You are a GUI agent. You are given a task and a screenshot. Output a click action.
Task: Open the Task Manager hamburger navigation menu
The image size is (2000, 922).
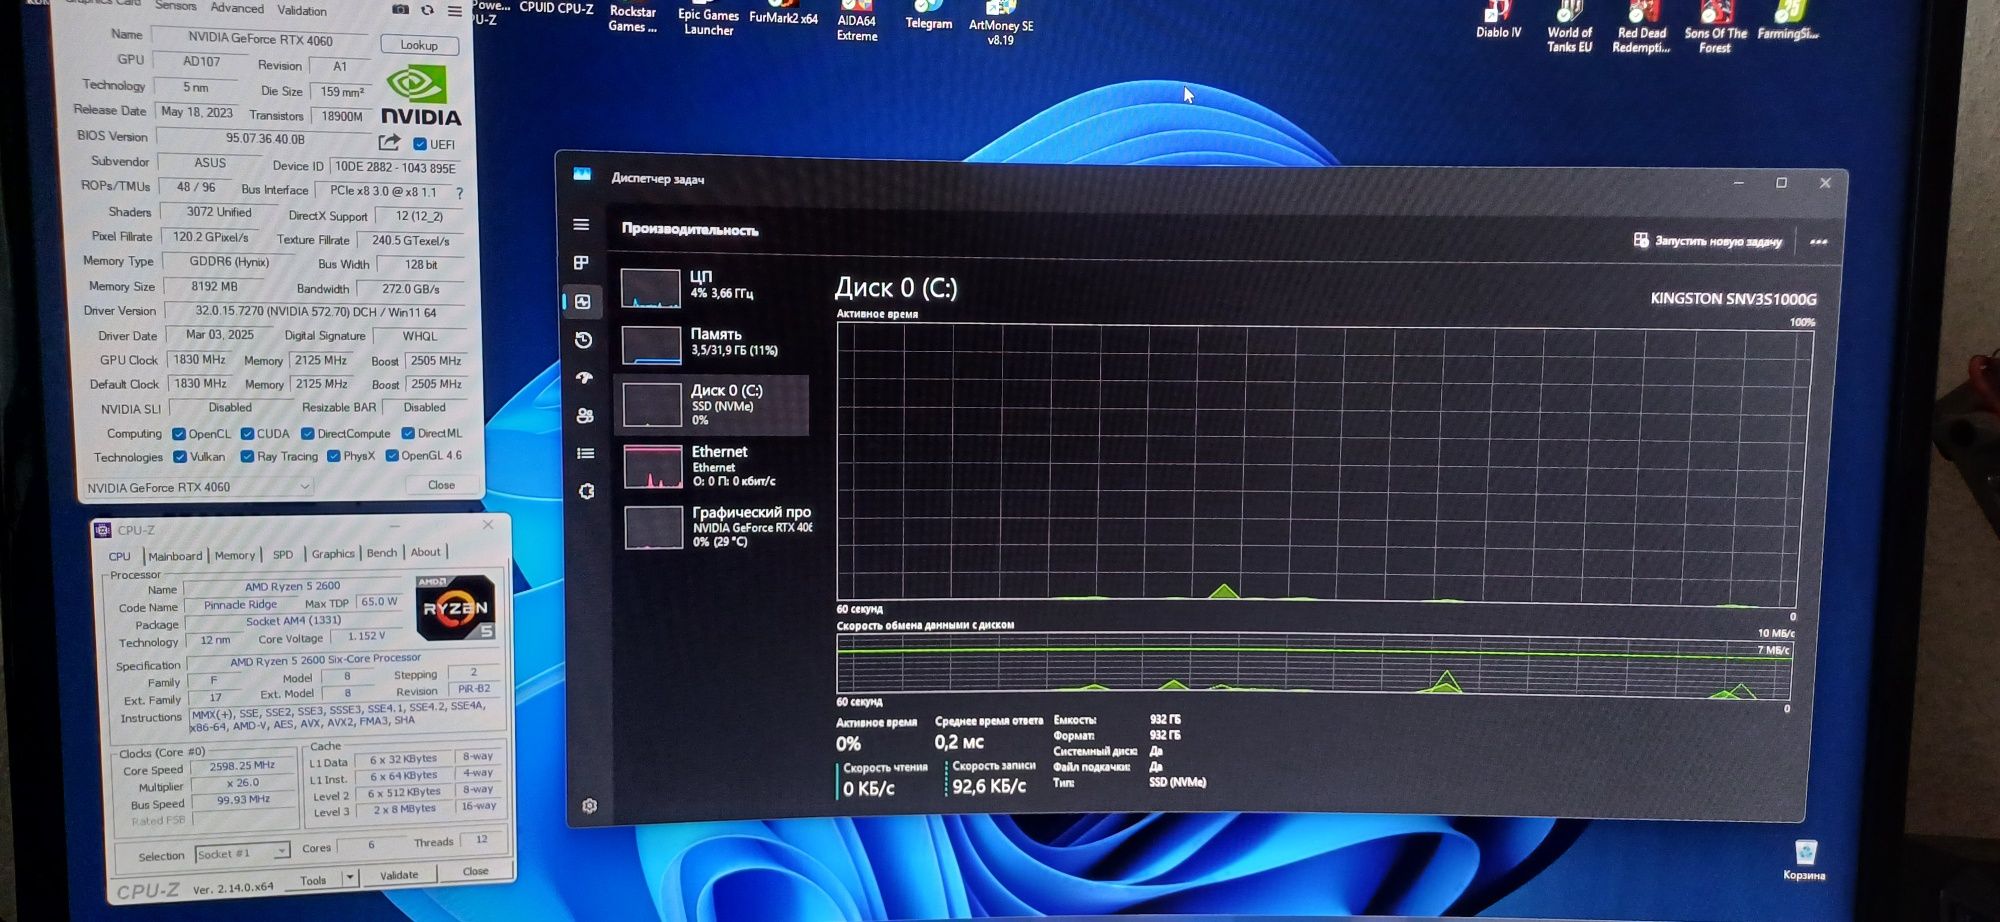[581, 225]
